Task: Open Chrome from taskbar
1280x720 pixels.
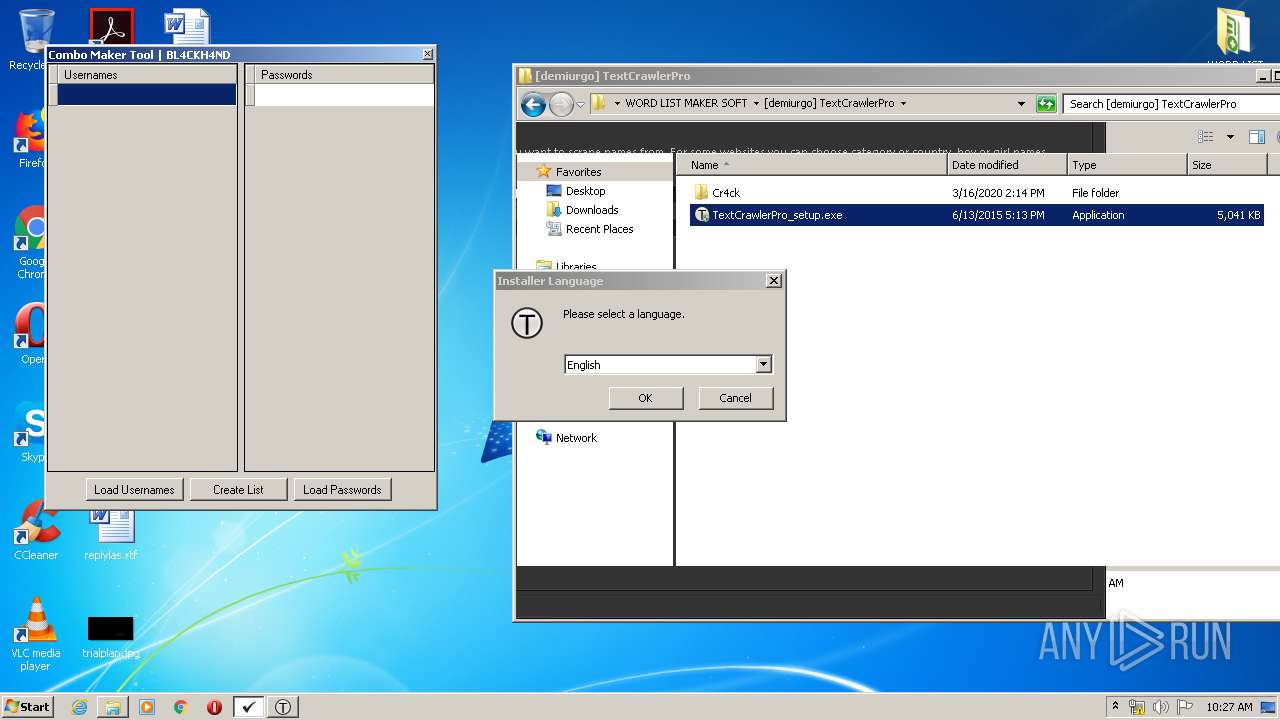Action: tap(180, 707)
